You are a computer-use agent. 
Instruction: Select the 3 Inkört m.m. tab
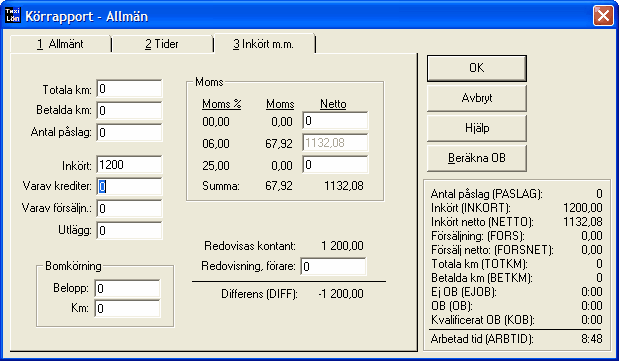(264, 44)
